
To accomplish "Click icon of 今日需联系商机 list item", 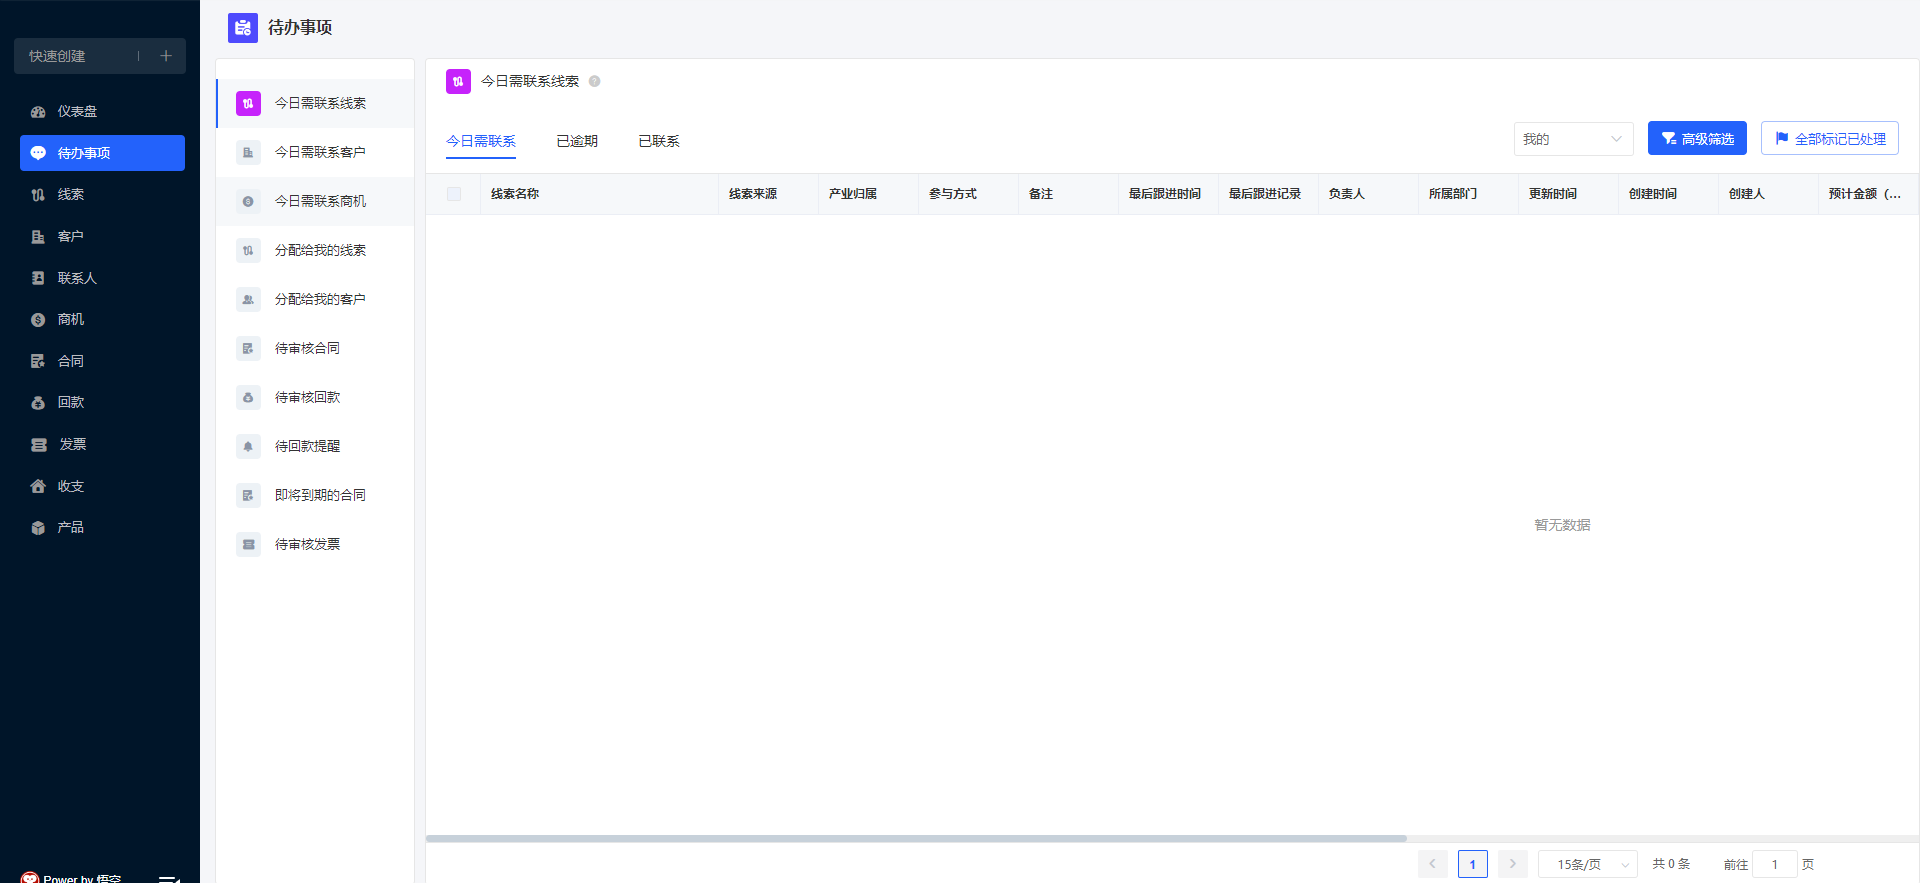I will coord(248,201).
